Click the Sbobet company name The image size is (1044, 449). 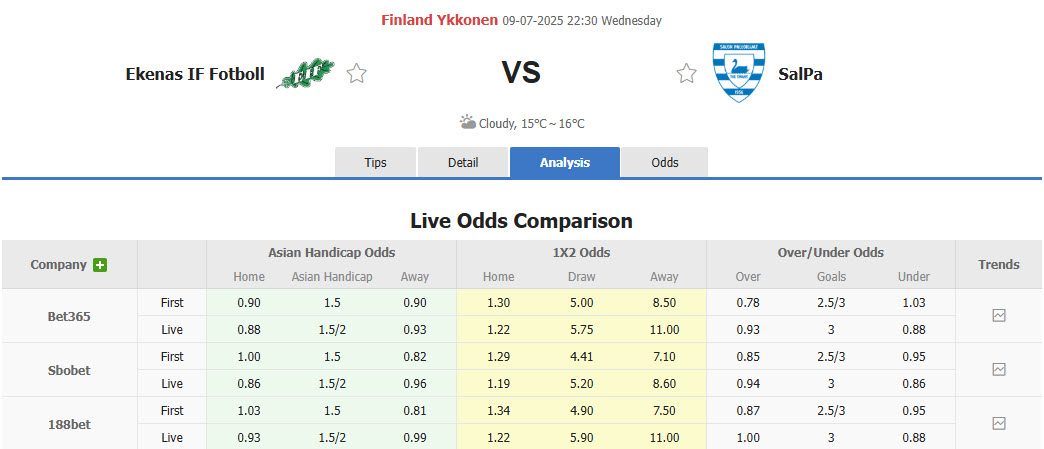tap(69, 370)
